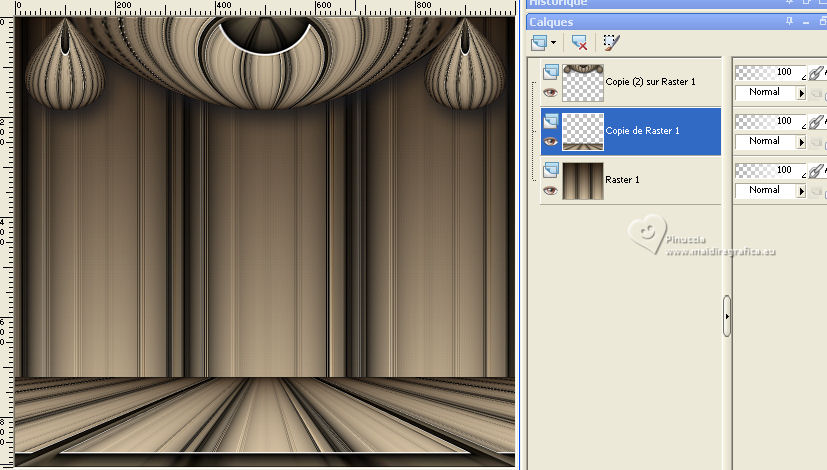Click link icon for Raster 1 layer

[816, 170]
